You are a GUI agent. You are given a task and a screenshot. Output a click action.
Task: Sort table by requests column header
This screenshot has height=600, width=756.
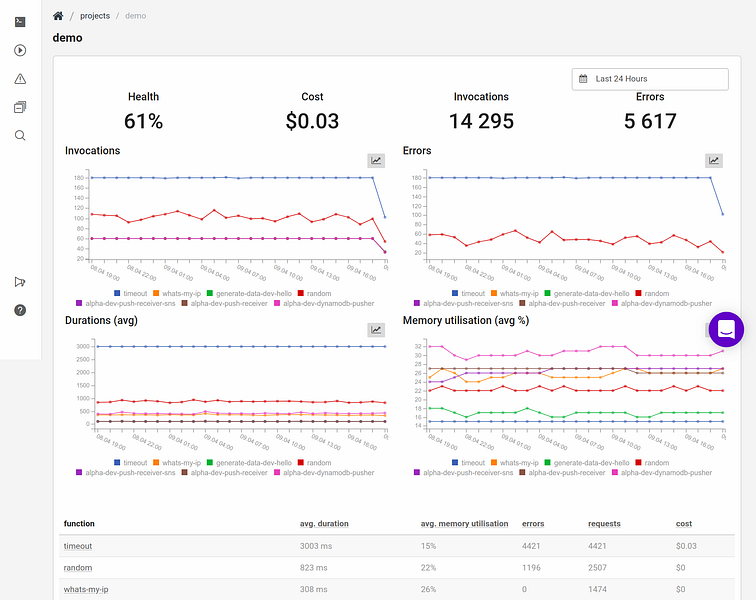604,524
